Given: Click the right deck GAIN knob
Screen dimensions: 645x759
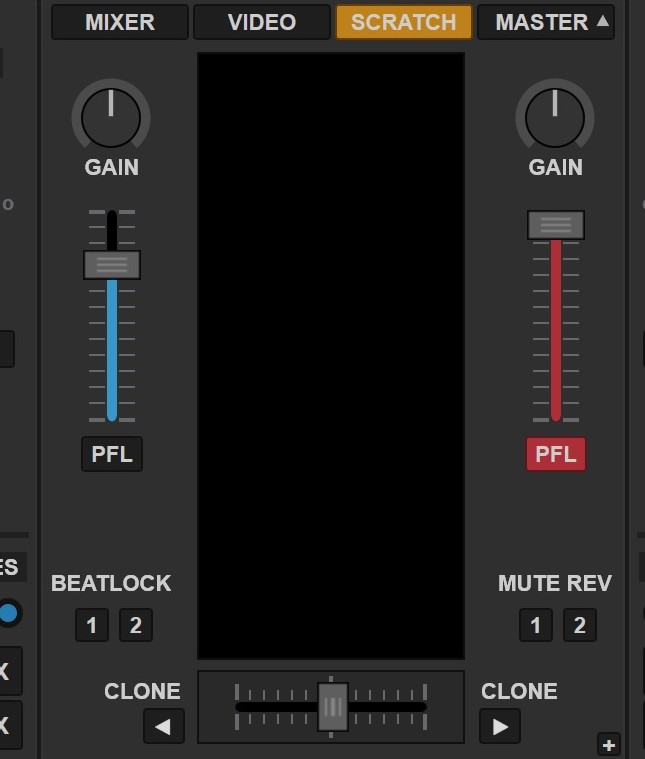Looking at the screenshot, I should (x=555, y=118).
